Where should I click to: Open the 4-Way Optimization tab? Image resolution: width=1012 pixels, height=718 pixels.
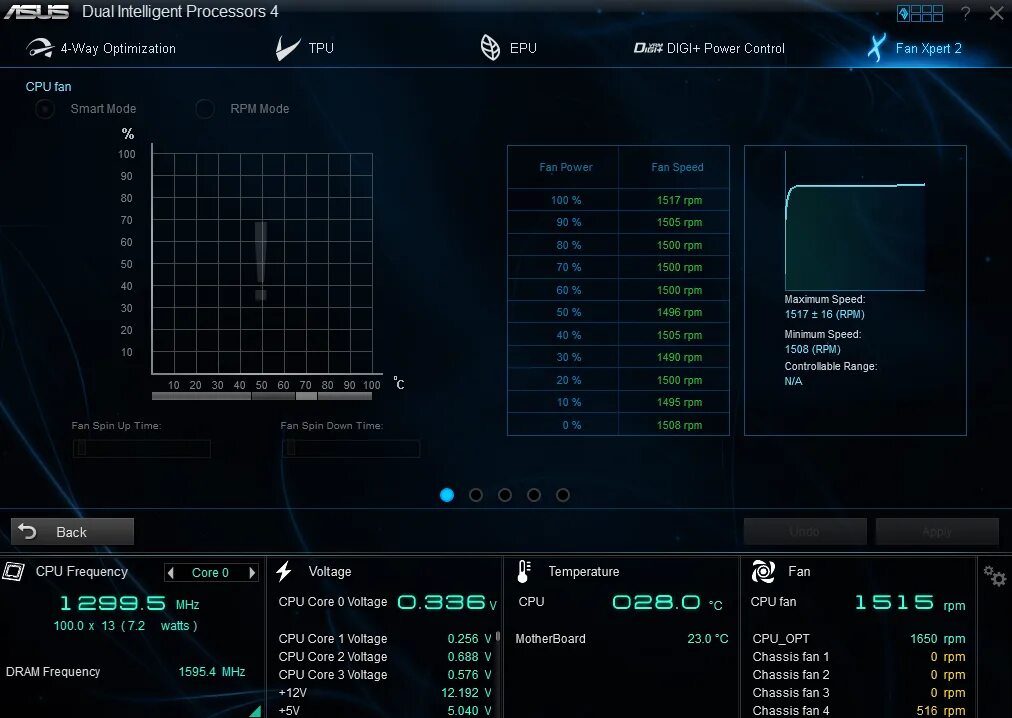[101, 48]
